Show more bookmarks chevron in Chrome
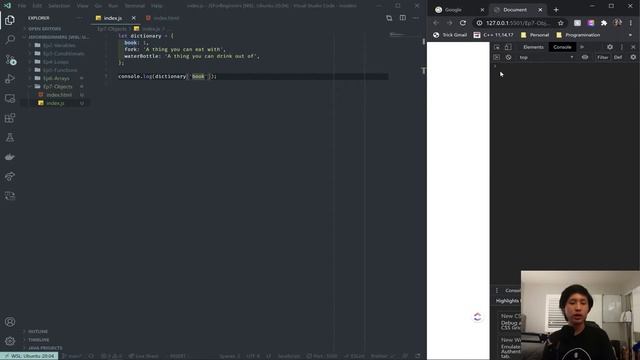Viewport: 640px width, 360px height. [x=630, y=35]
